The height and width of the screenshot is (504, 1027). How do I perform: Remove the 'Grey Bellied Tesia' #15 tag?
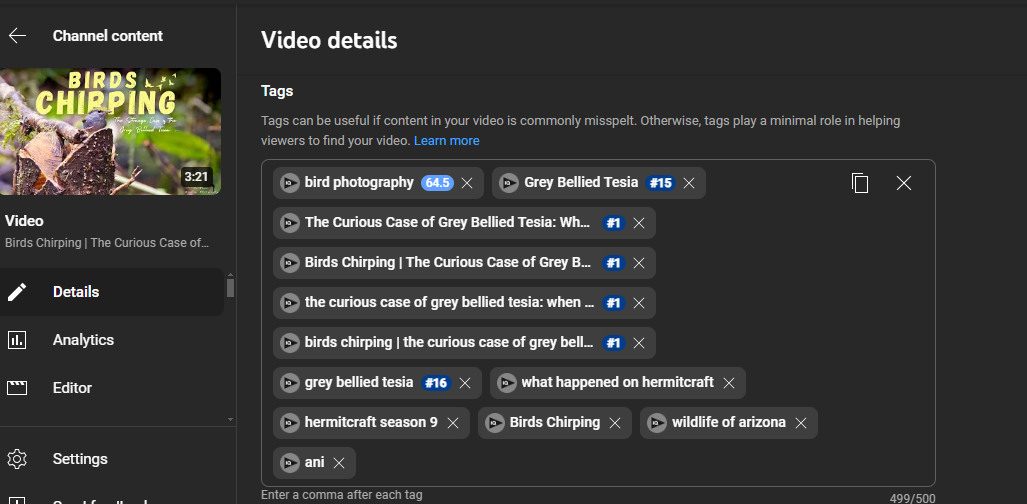pyautogui.click(x=689, y=183)
